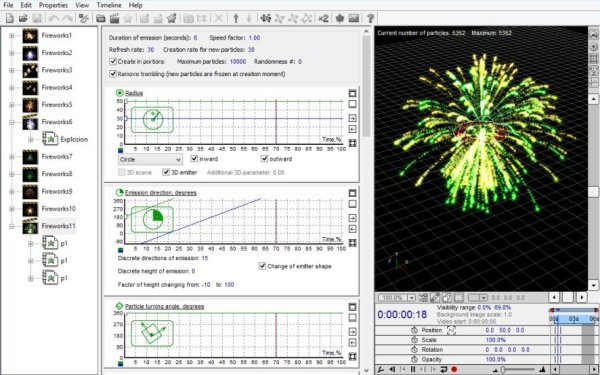
Task: Open the Properties menu
Action: tap(53, 5)
